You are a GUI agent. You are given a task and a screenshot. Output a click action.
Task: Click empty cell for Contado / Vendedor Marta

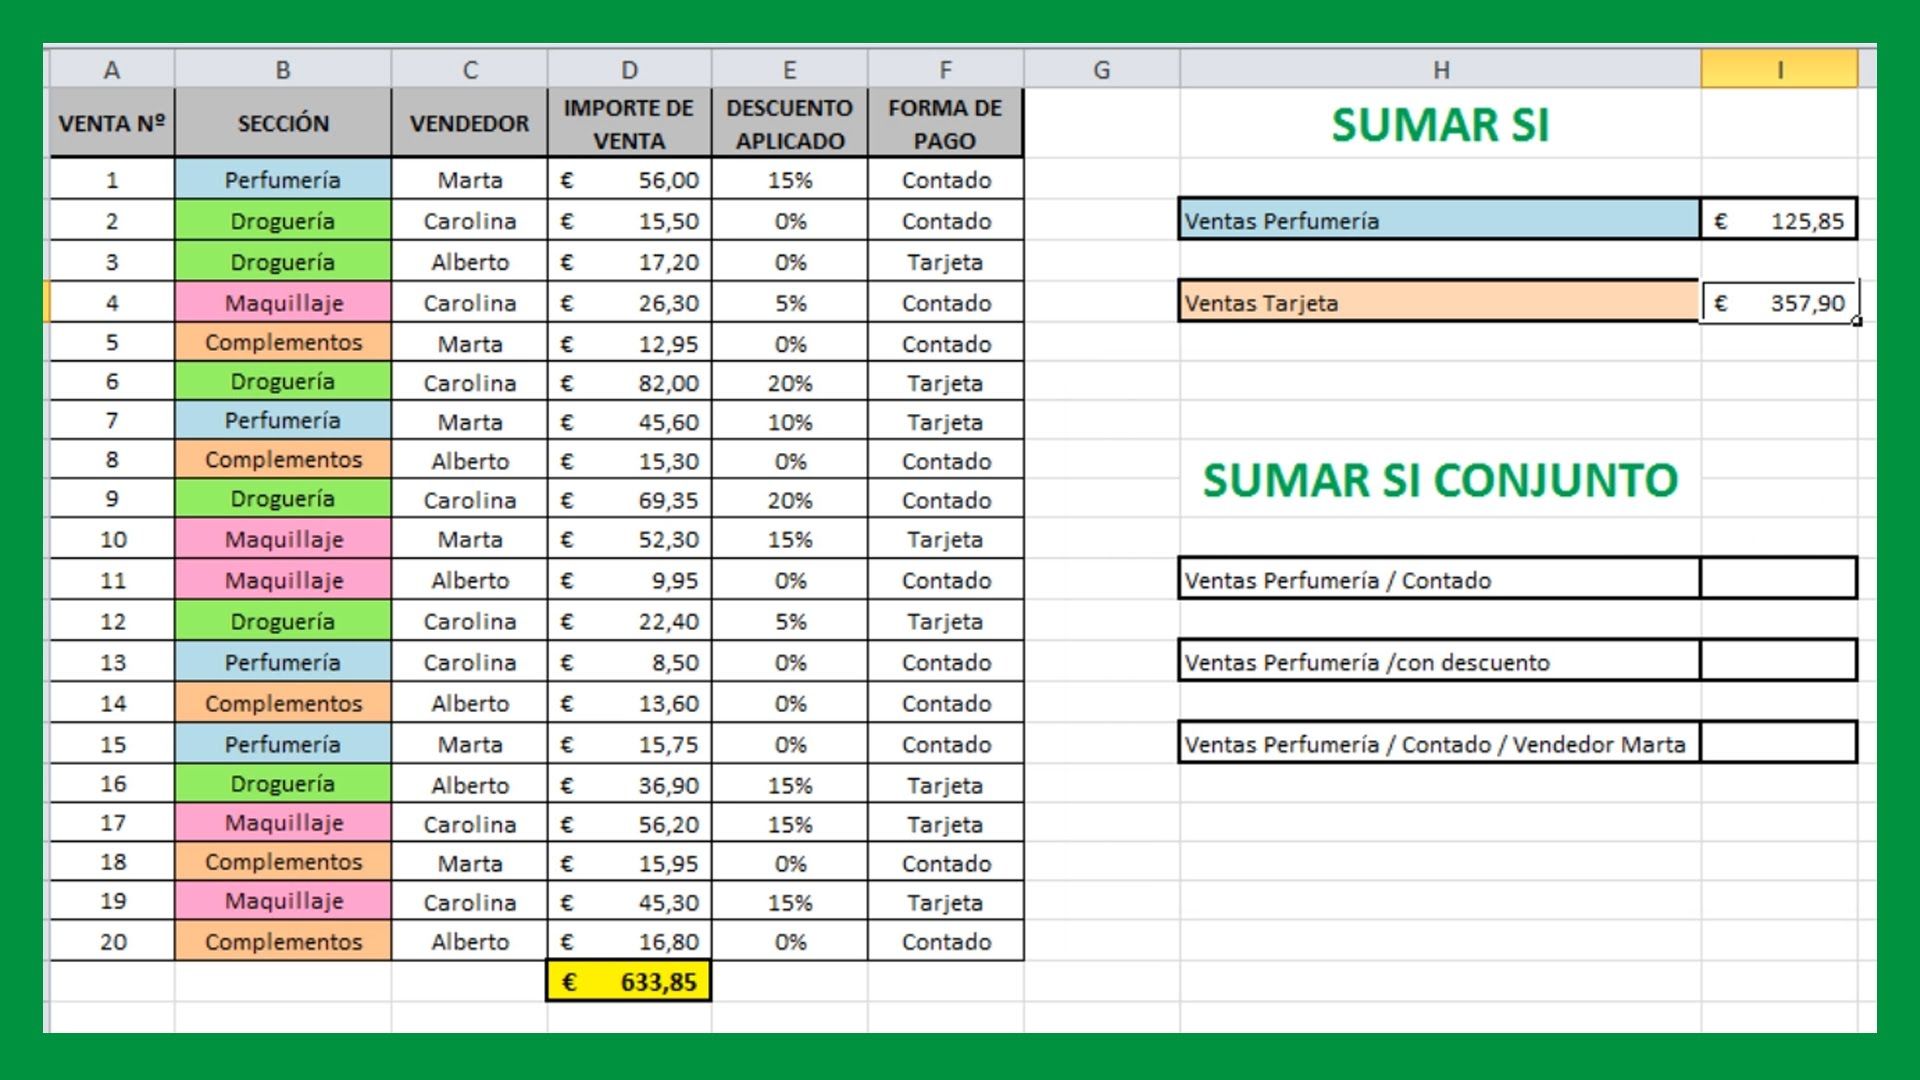[1779, 743]
